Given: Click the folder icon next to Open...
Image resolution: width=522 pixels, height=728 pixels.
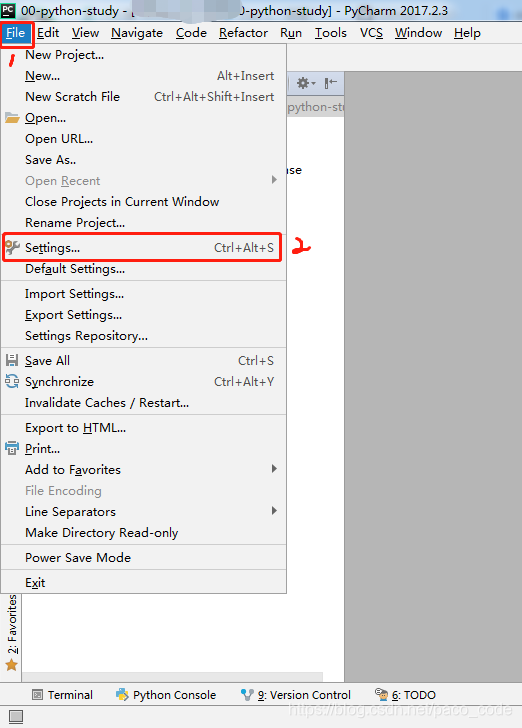Looking at the screenshot, I should click(x=12, y=117).
